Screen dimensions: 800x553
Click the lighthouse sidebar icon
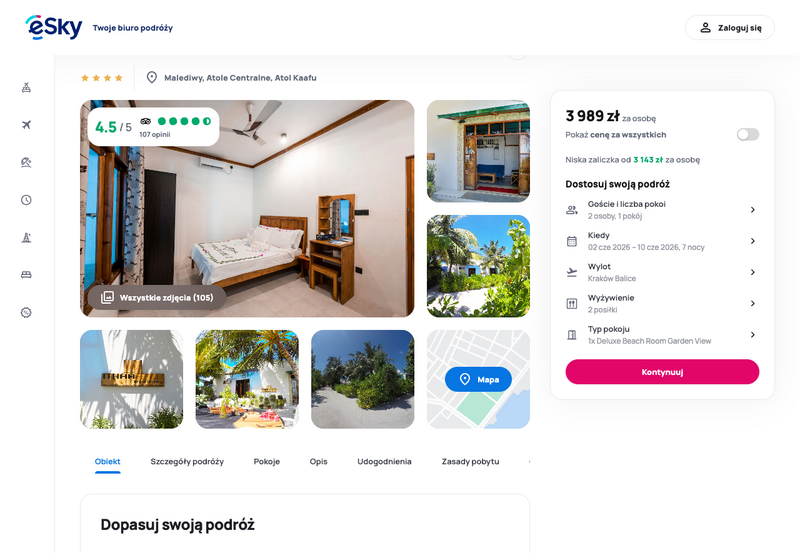27,237
